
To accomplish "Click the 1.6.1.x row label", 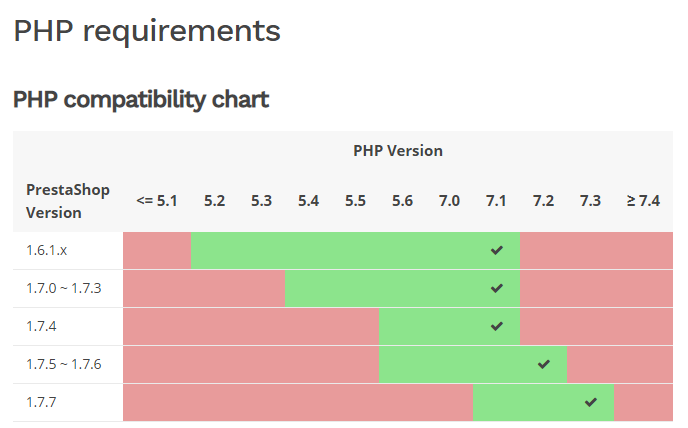I will pyautogui.click(x=47, y=250).
